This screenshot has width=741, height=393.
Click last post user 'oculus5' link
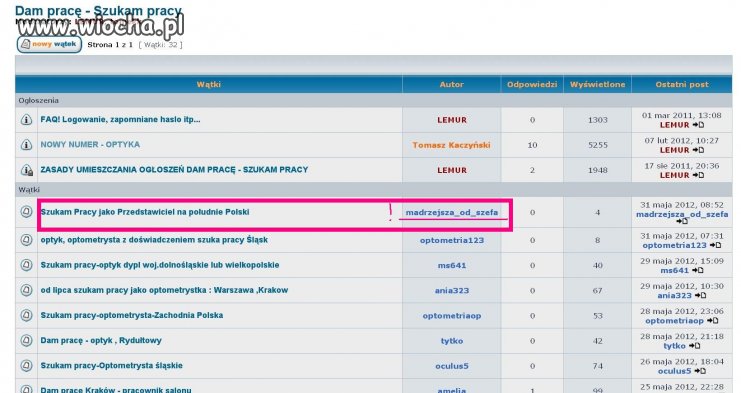tap(674, 371)
